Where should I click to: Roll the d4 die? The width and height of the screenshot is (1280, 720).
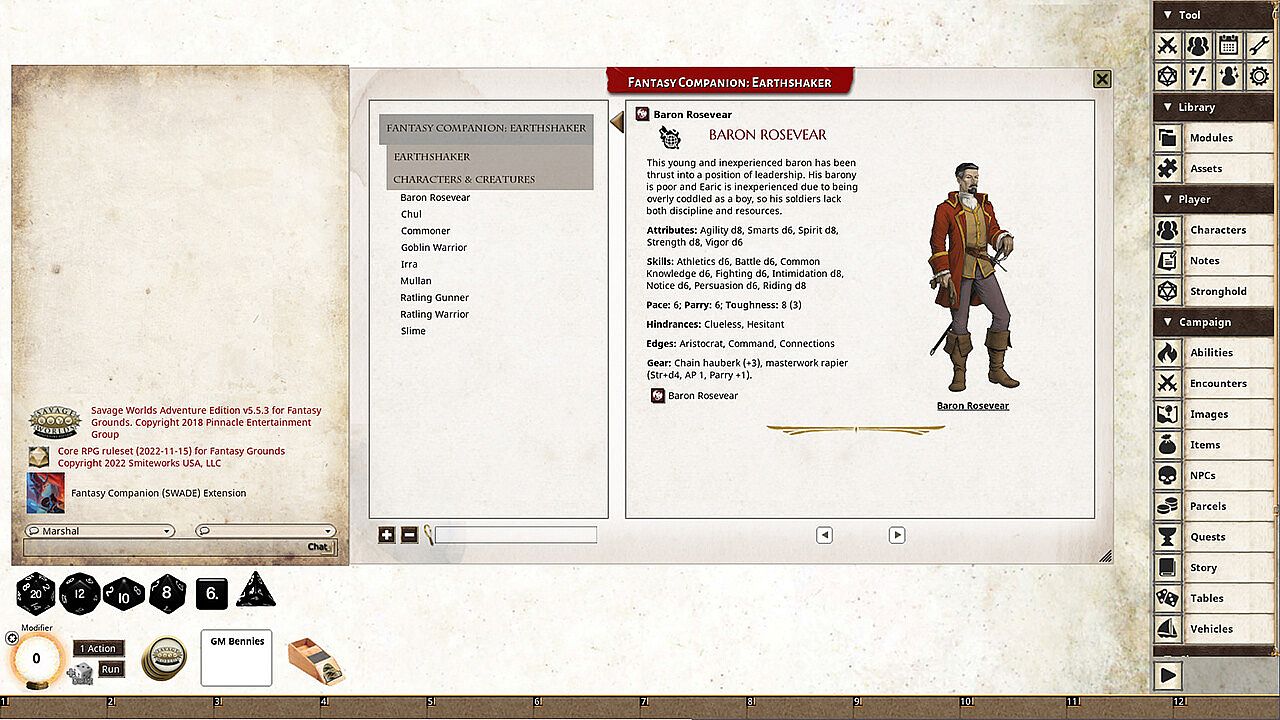256,590
